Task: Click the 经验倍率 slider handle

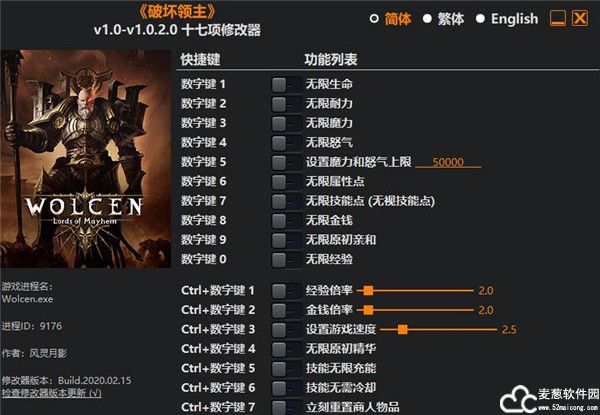Action: (x=368, y=291)
